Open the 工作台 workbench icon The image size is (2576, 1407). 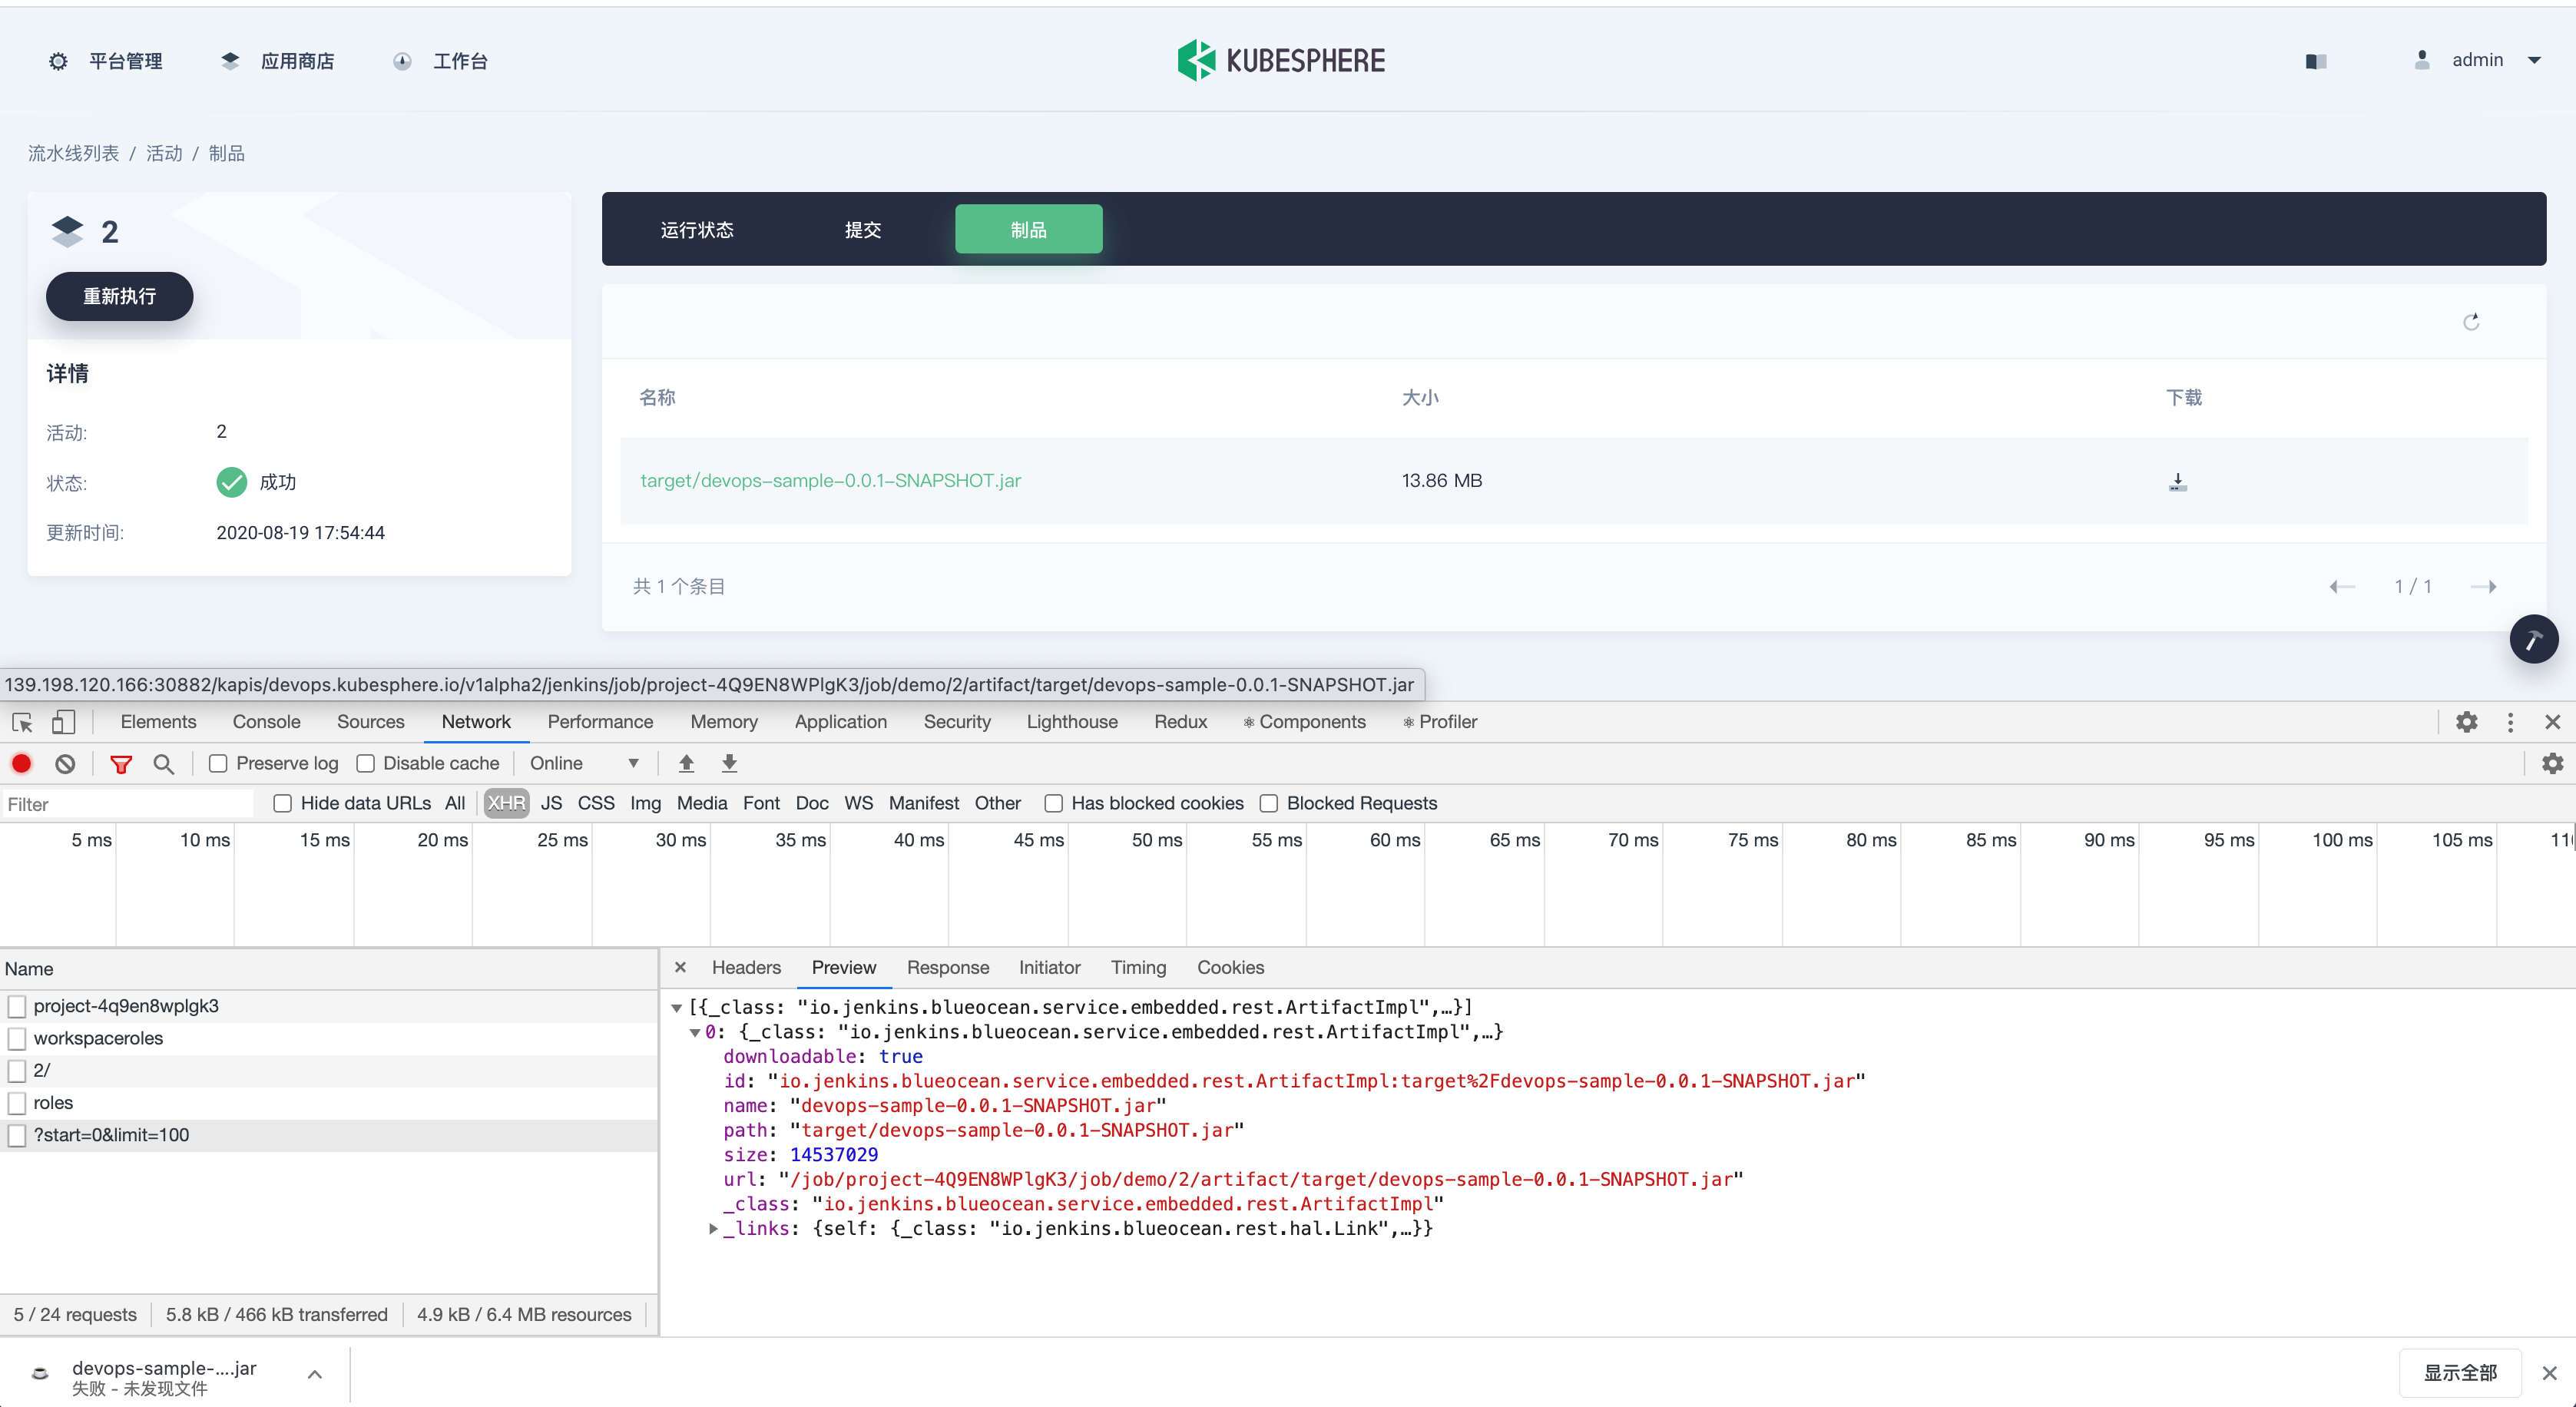click(x=402, y=61)
